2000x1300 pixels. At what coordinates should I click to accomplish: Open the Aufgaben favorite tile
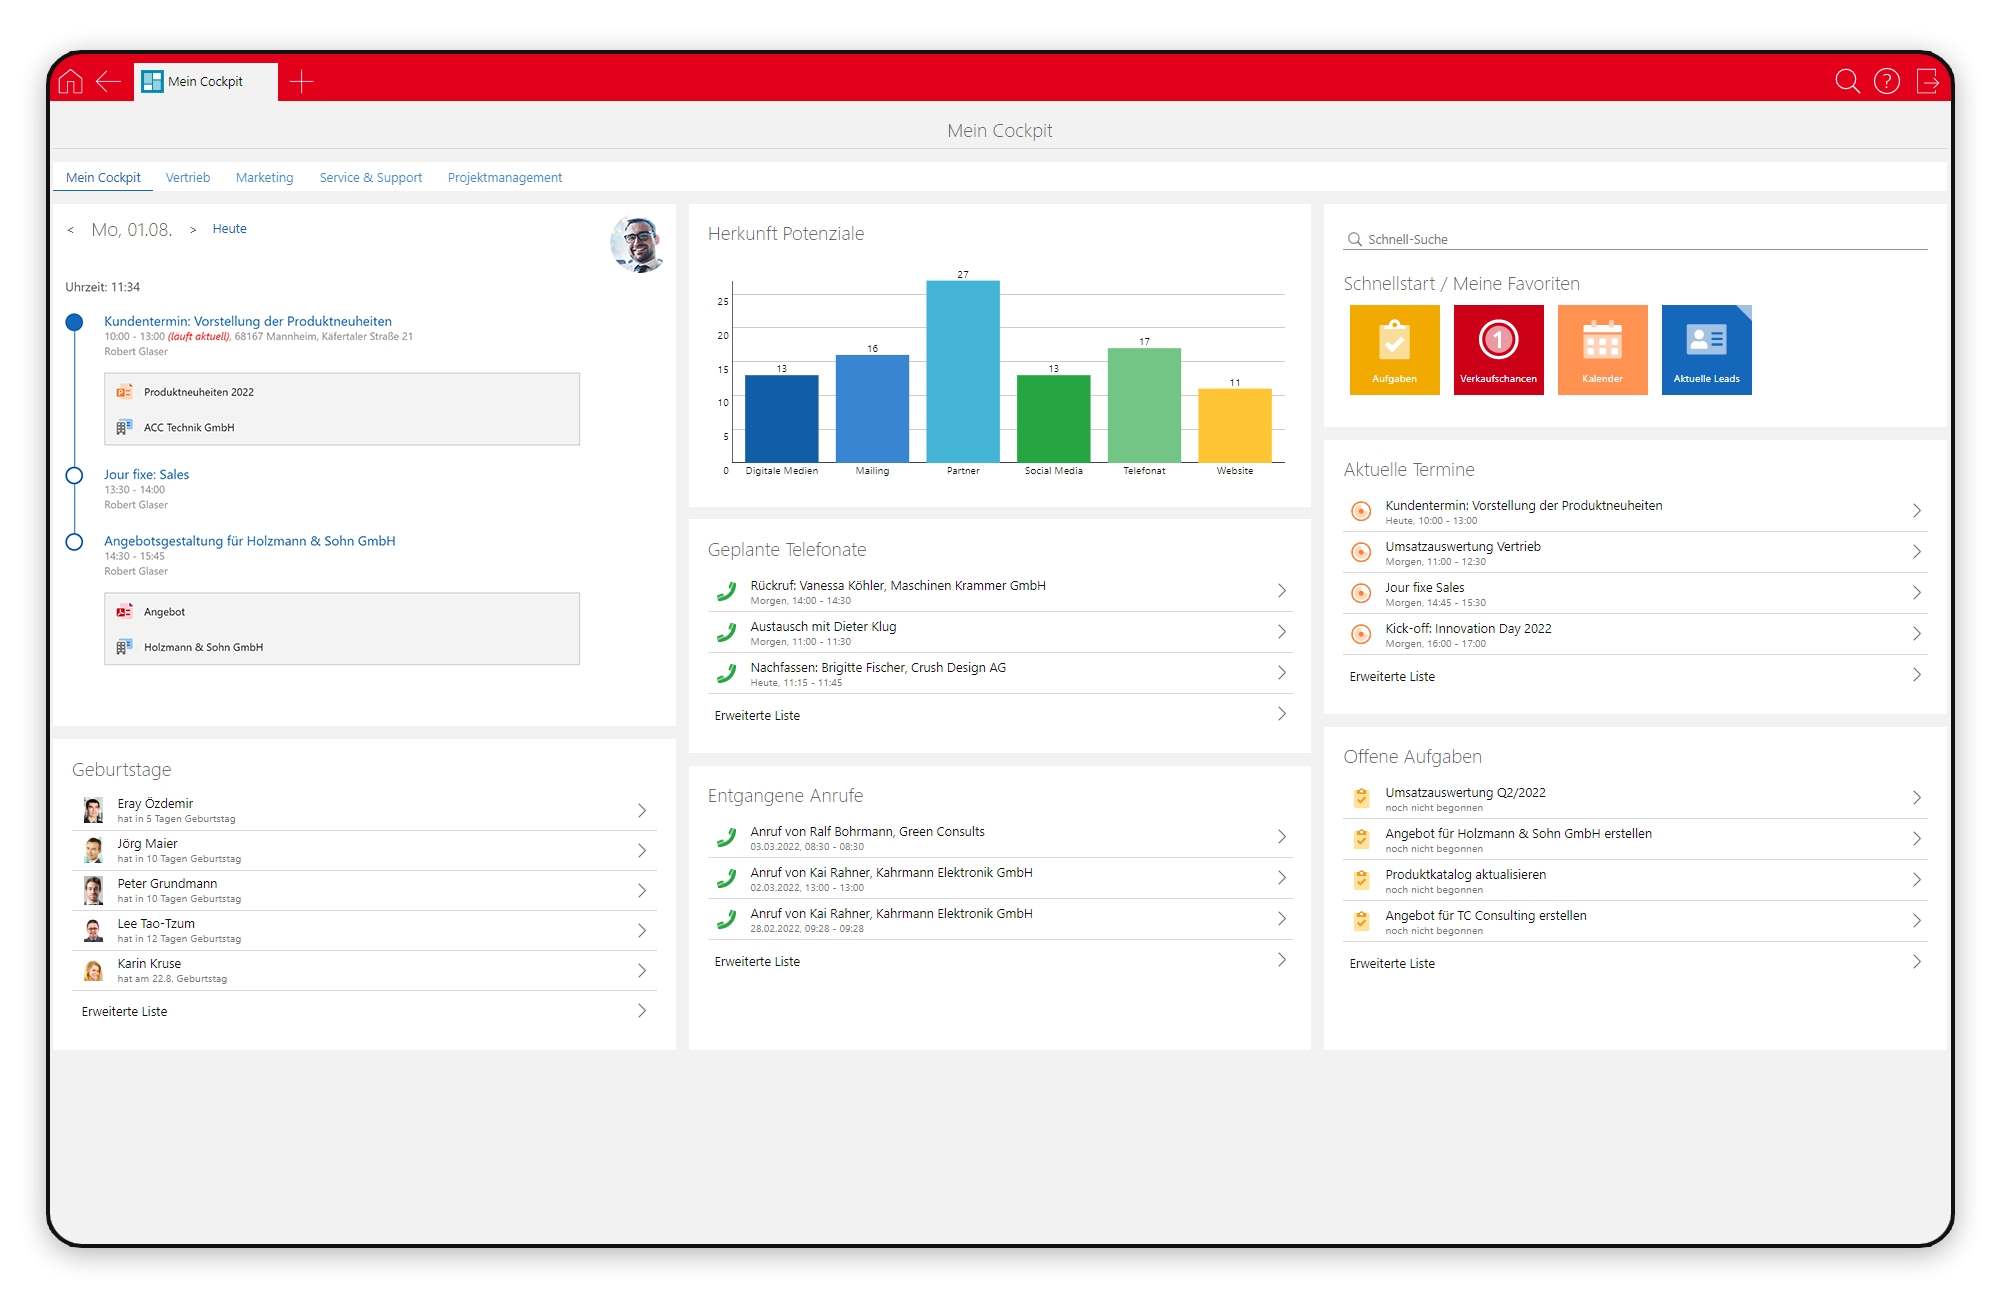(1394, 349)
